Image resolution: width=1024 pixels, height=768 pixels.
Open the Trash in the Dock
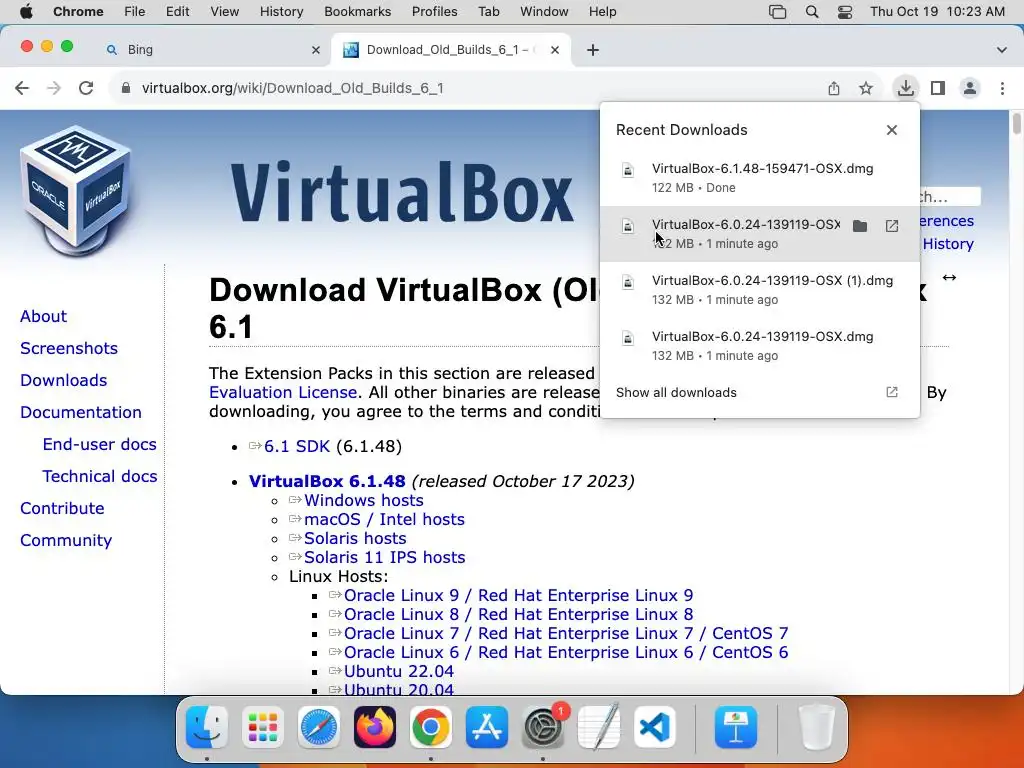pyautogui.click(x=816, y=727)
